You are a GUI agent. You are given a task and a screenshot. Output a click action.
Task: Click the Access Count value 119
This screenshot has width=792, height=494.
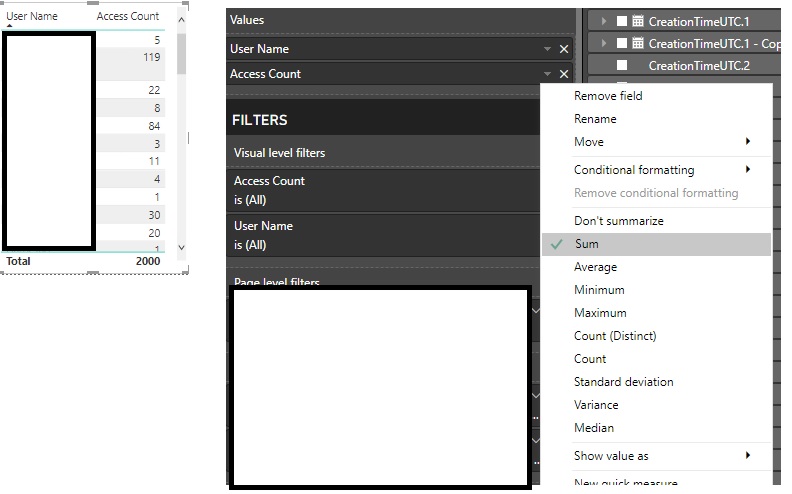(x=152, y=57)
